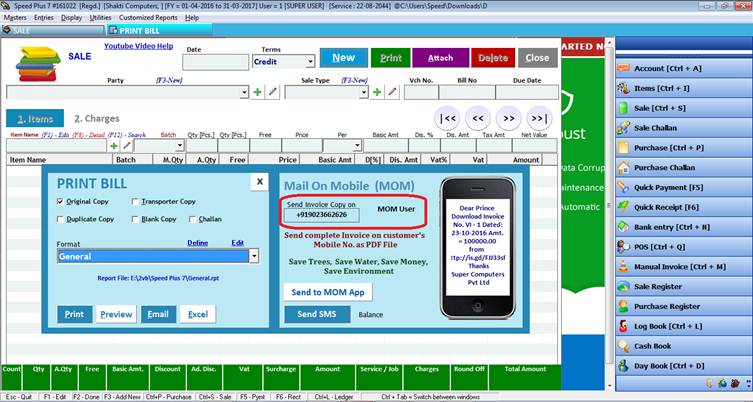753x402 pixels.
Task: Enable the Transporter Copy checkbox
Action: pos(135,202)
